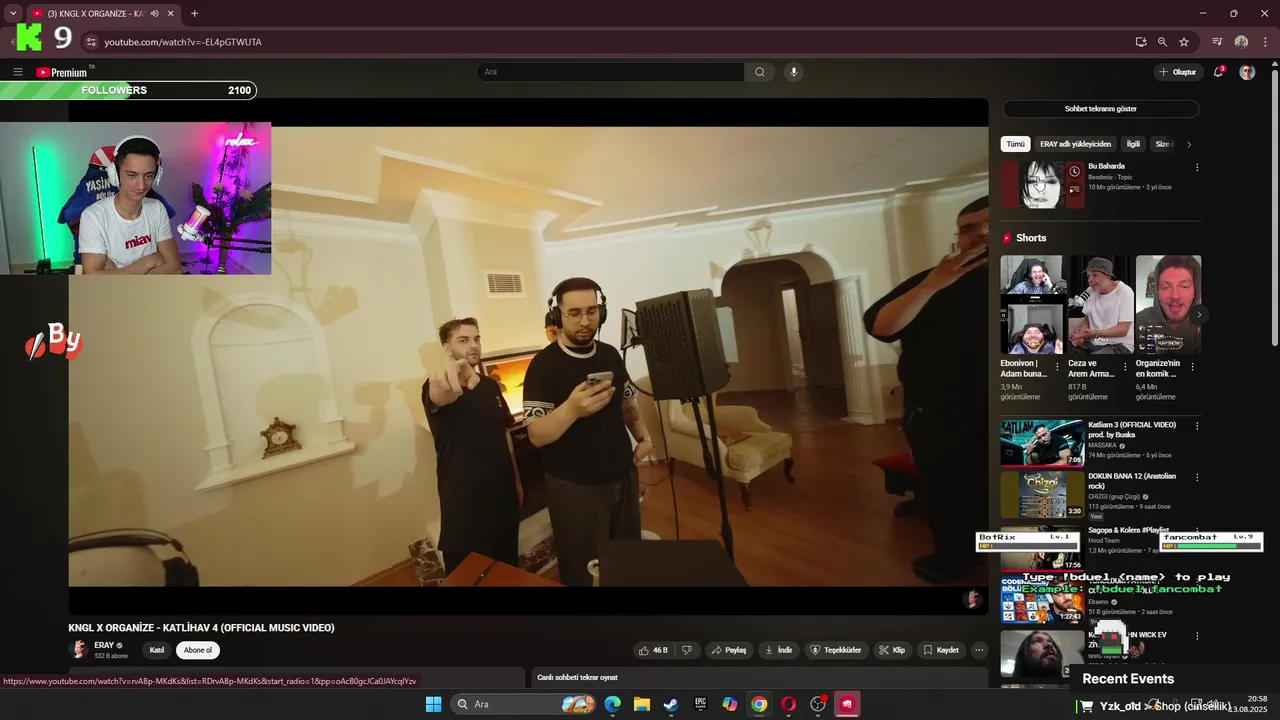Go to the YouTube Premium home logo
The image size is (1280, 720).
pyautogui.click(x=62, y=72)
